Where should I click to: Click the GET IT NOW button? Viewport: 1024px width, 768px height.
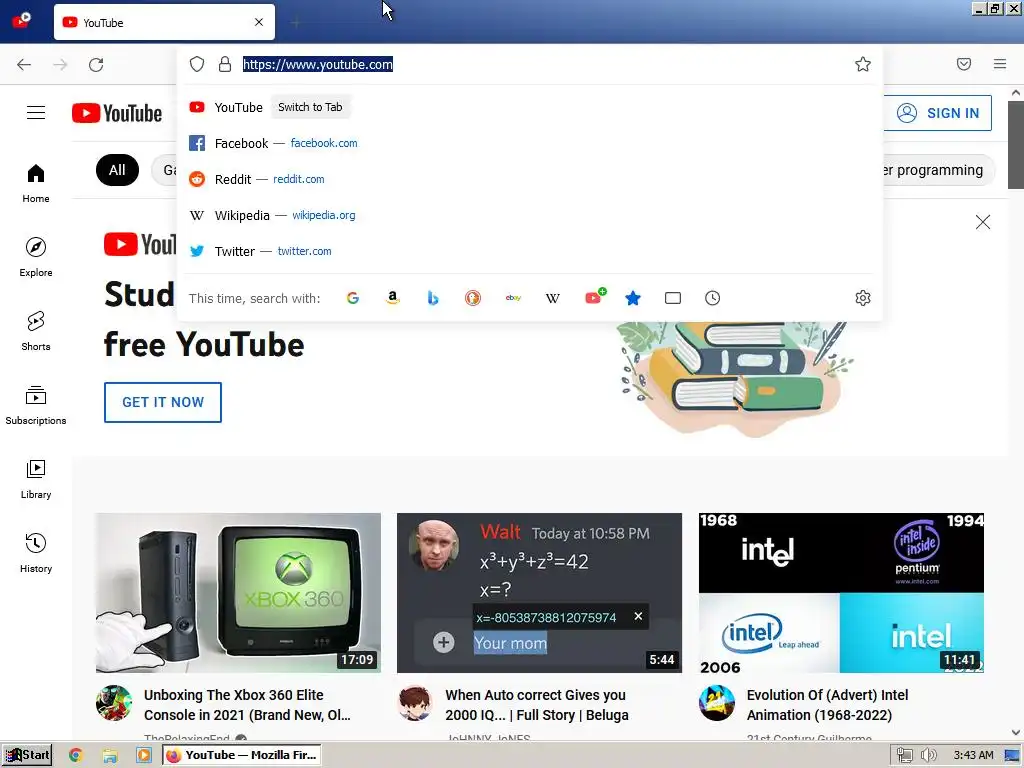click(x=163, y=402)
